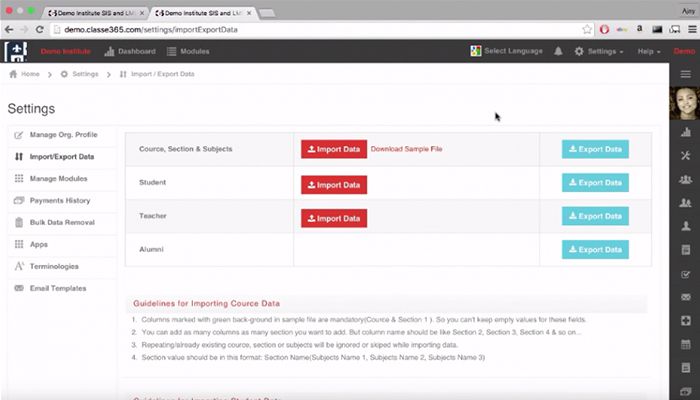
Task: Switch to the first Demo Institute tab
Action: point(95,13)
